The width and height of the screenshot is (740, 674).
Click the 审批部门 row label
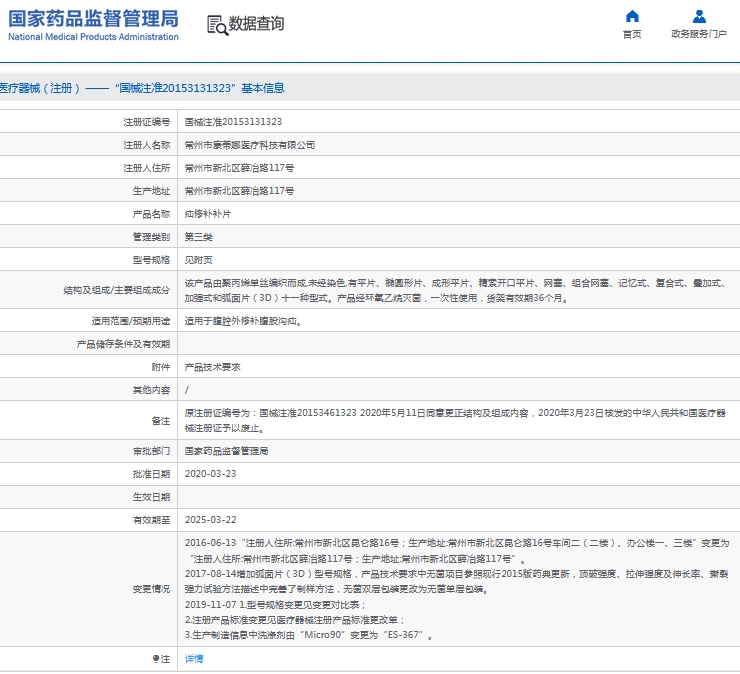tap(151, 451)
